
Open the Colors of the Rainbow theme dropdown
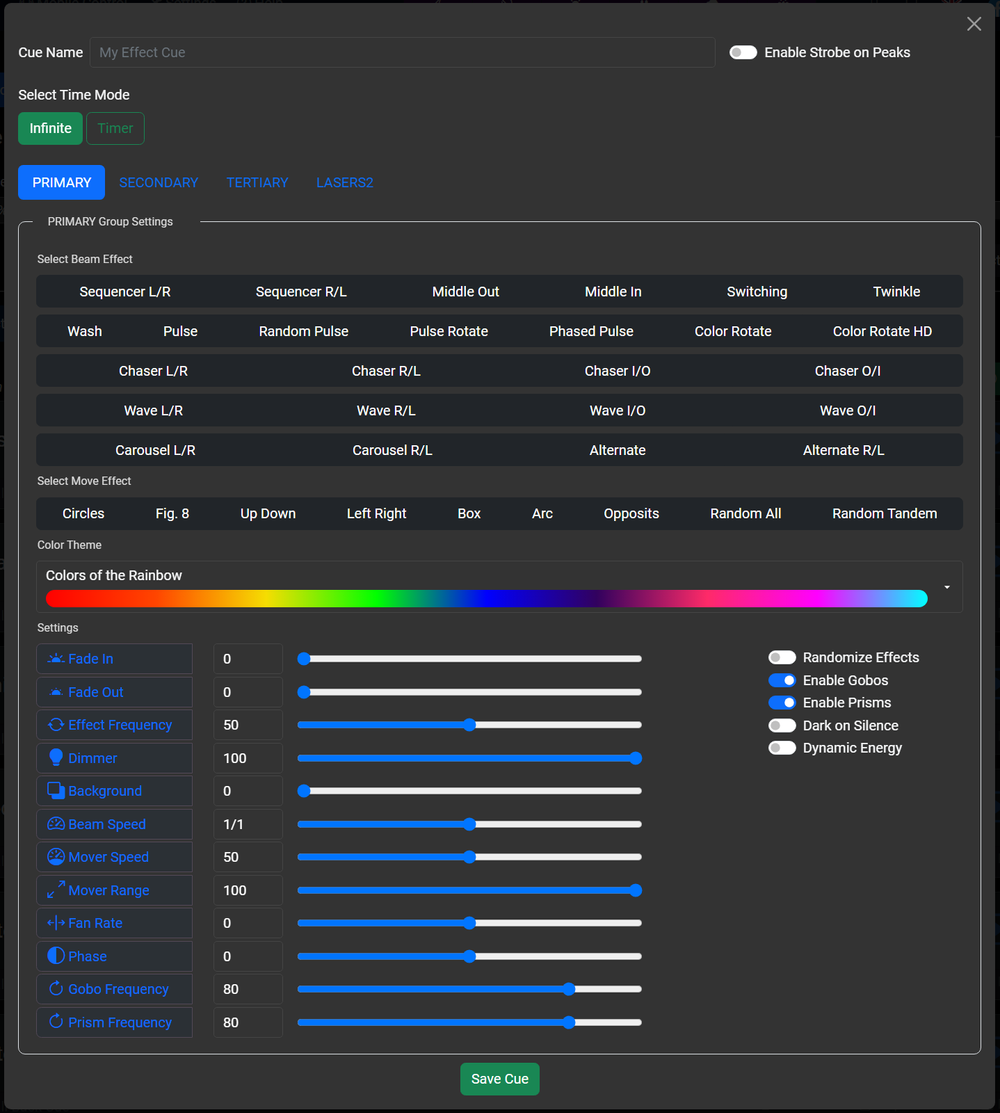point(946,586)
